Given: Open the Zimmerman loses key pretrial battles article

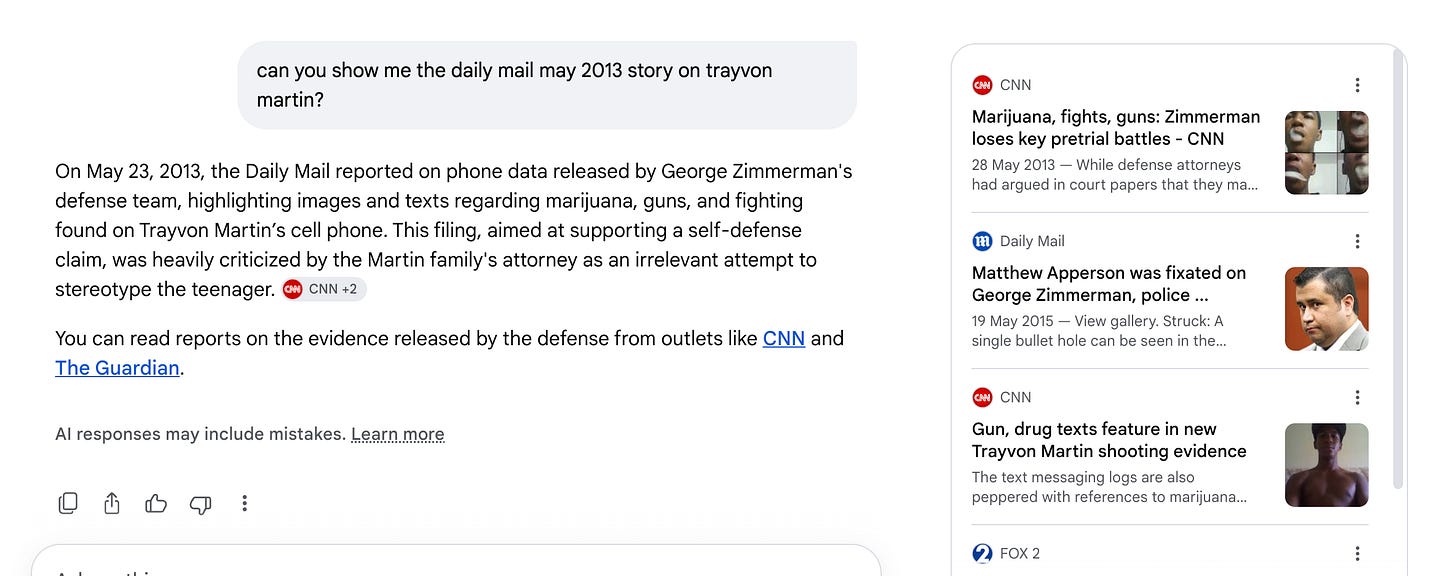Looking at the screenshot, I should 1116,128.
